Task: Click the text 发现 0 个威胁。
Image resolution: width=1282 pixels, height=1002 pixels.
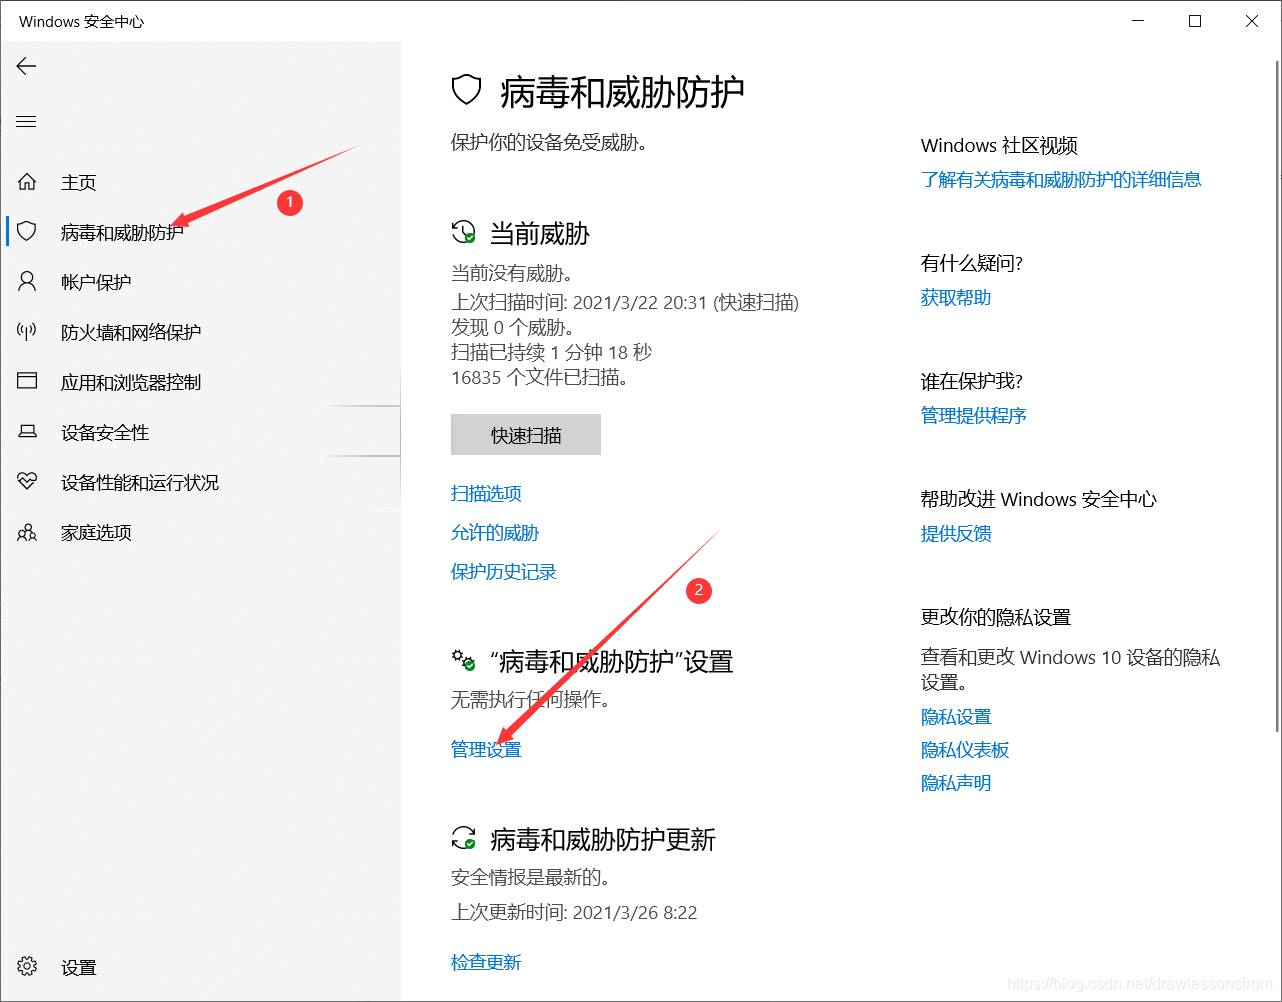Action: click(513, 327)
